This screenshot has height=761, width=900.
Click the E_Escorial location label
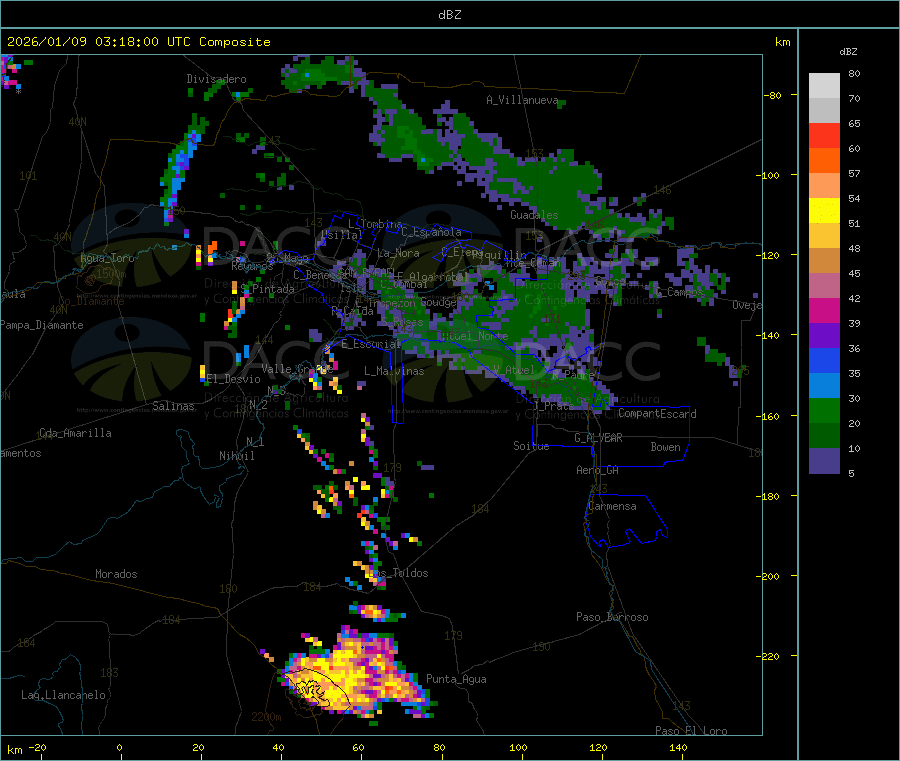tap(370, 344)
